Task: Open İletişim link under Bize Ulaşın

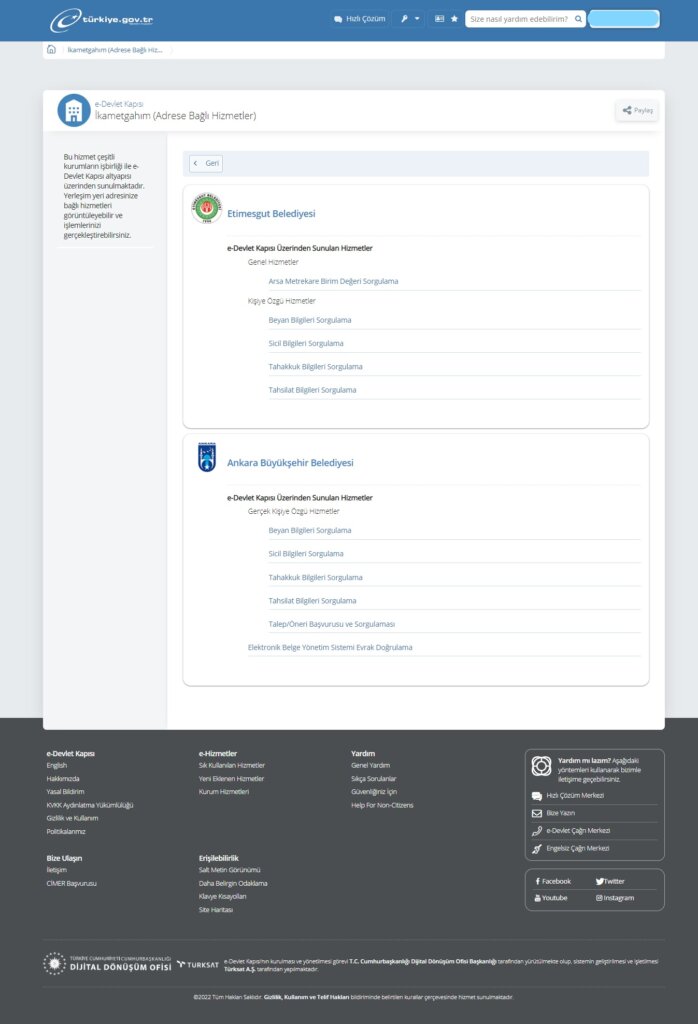Action: (56, 870)
